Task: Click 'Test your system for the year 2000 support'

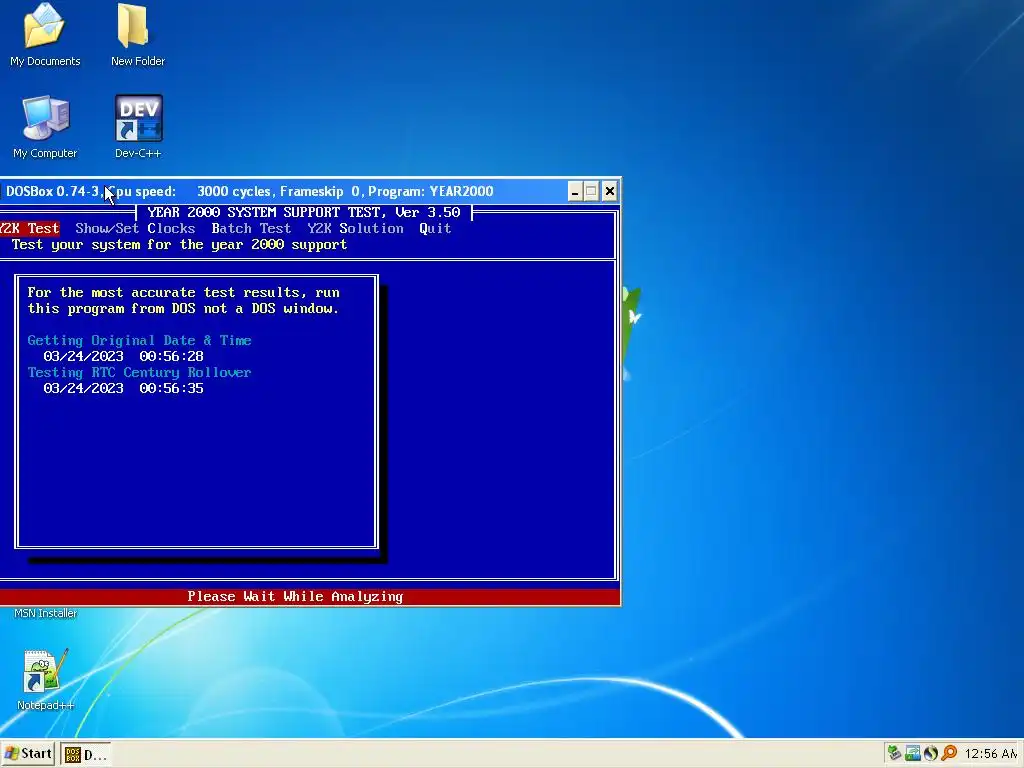Action: pyautogui.click(x=179, y=244)
